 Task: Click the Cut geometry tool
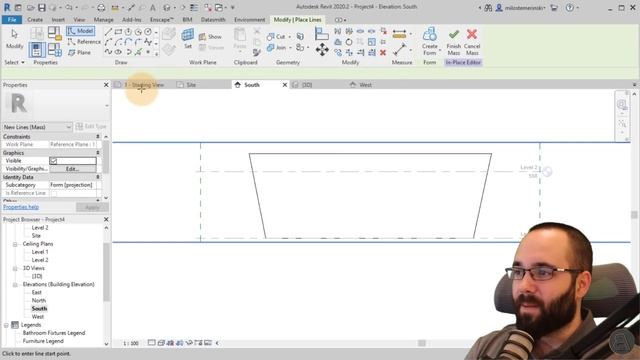point(277,37)
